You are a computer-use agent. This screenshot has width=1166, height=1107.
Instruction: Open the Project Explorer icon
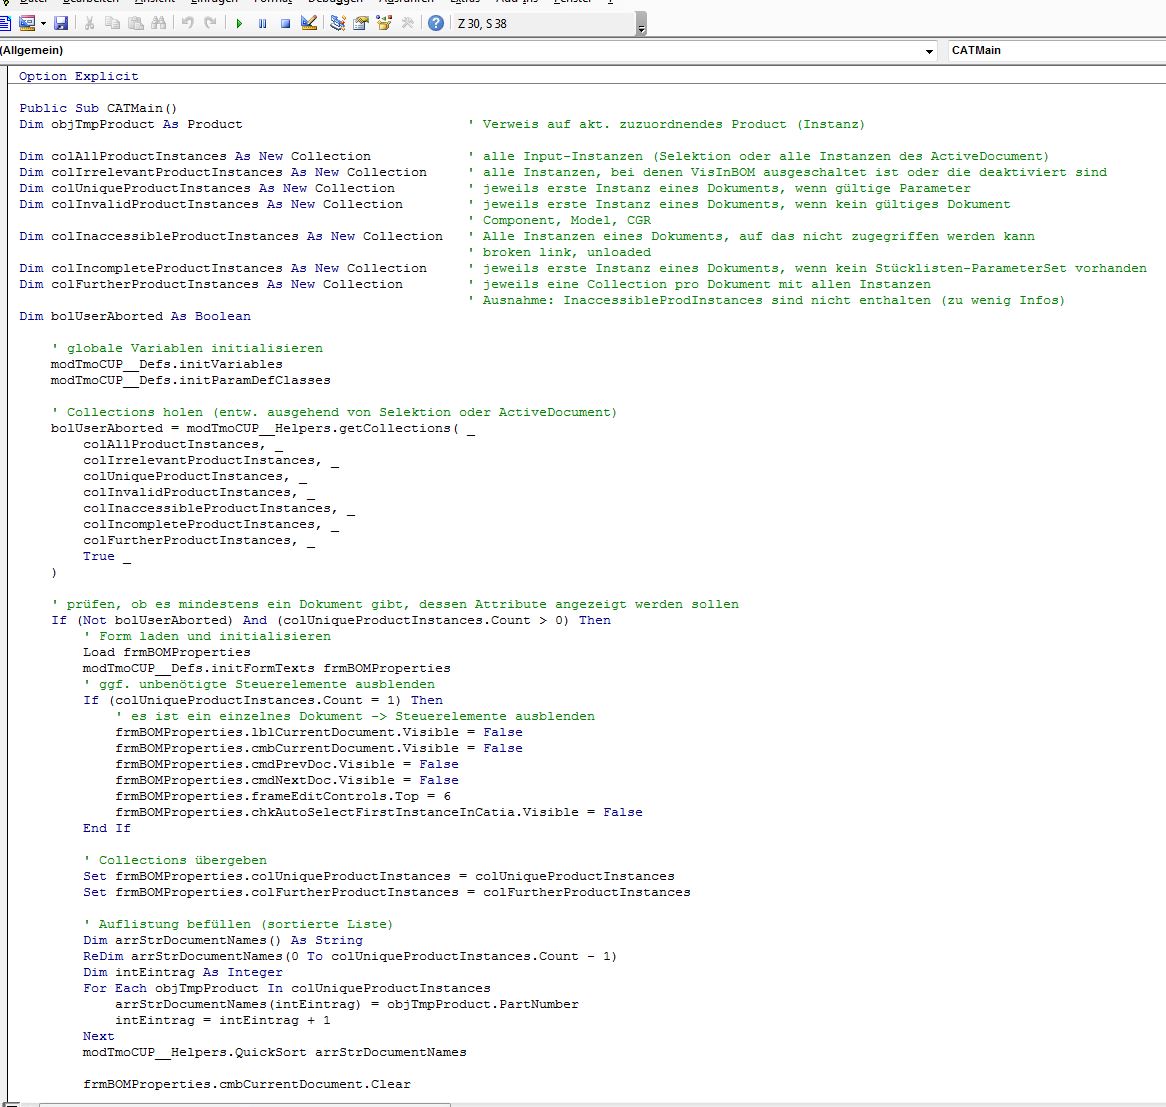[x=338, y=23]
